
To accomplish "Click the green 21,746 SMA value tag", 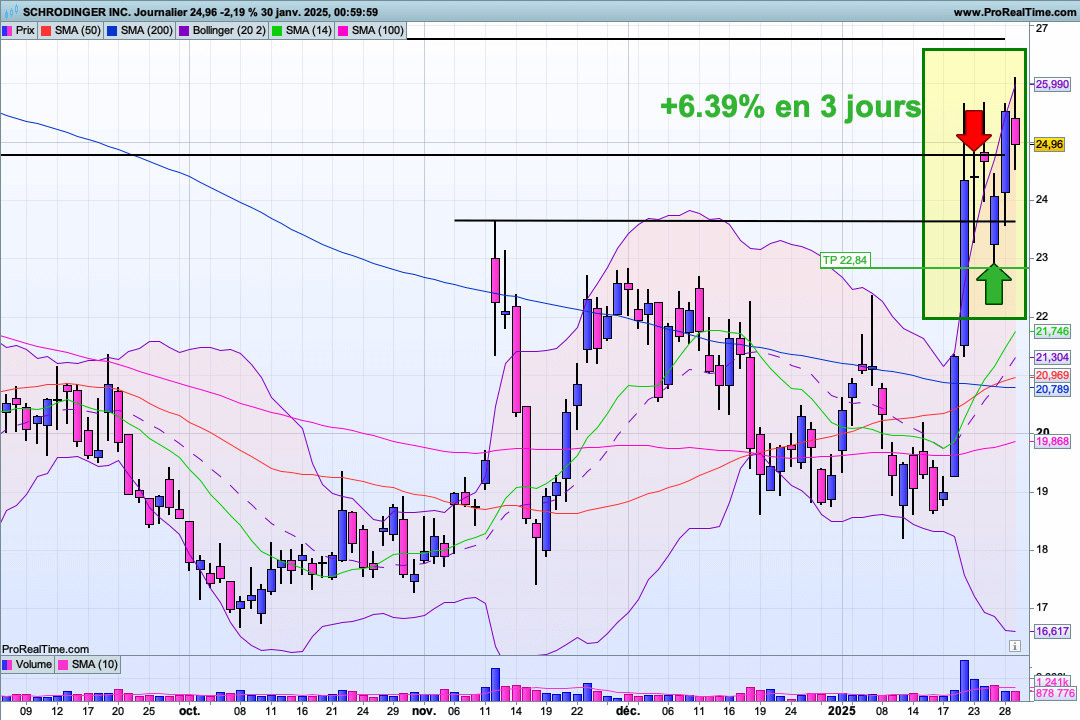I will 1052,331.
